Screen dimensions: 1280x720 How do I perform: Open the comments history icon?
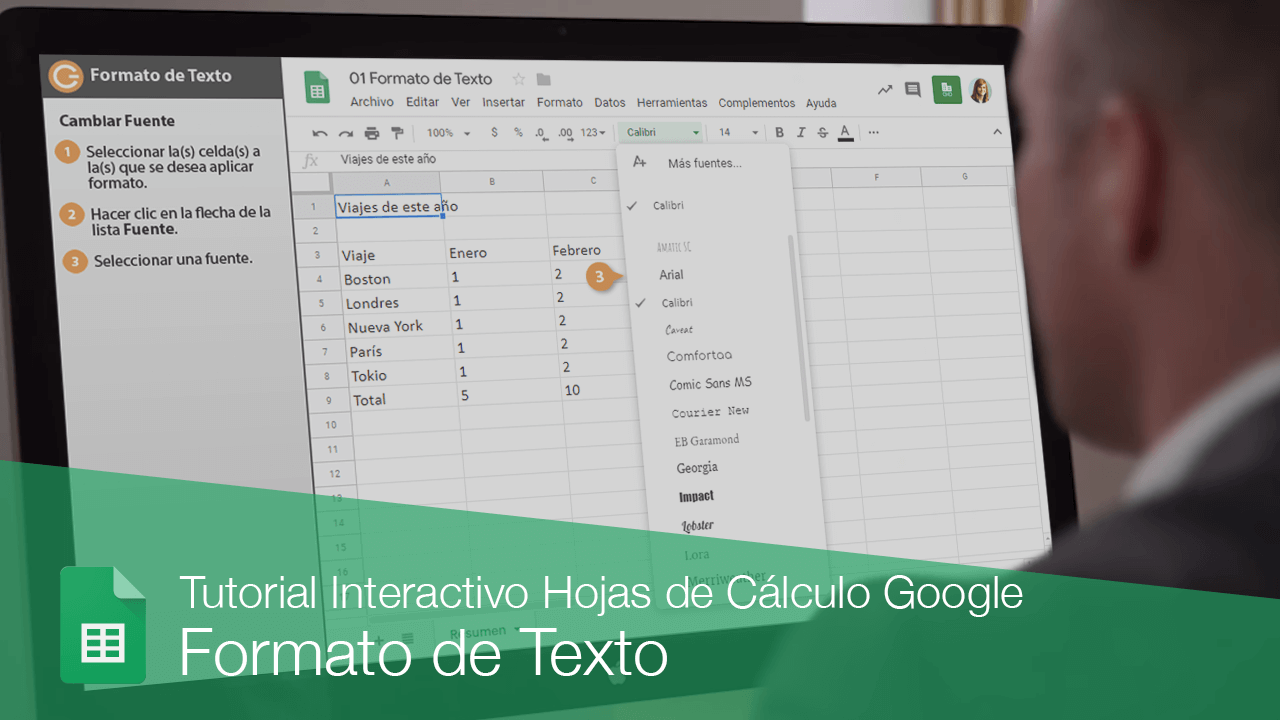point(912,90)
